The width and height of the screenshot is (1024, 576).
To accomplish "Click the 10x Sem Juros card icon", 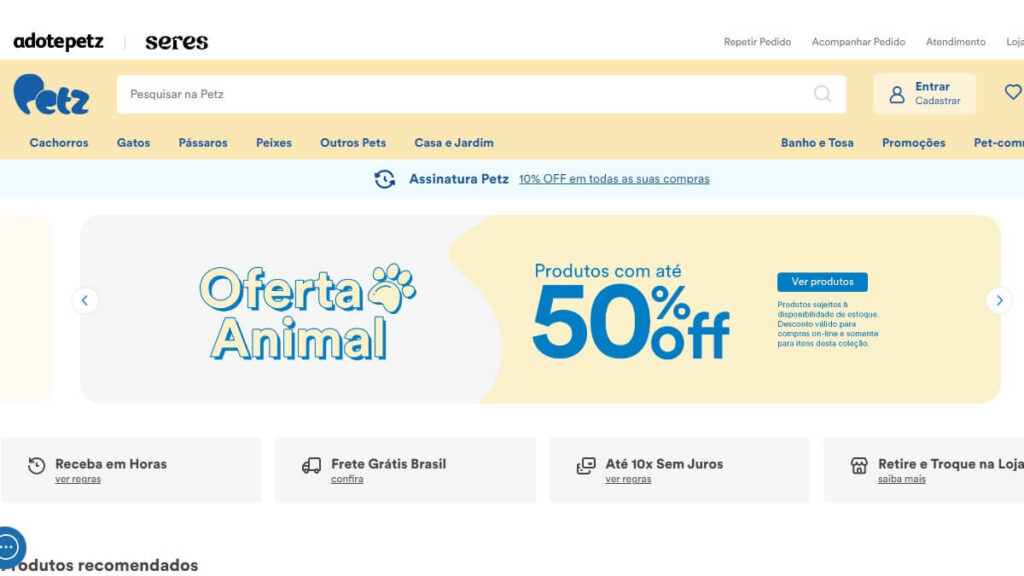I will click(x=586, y=466).
